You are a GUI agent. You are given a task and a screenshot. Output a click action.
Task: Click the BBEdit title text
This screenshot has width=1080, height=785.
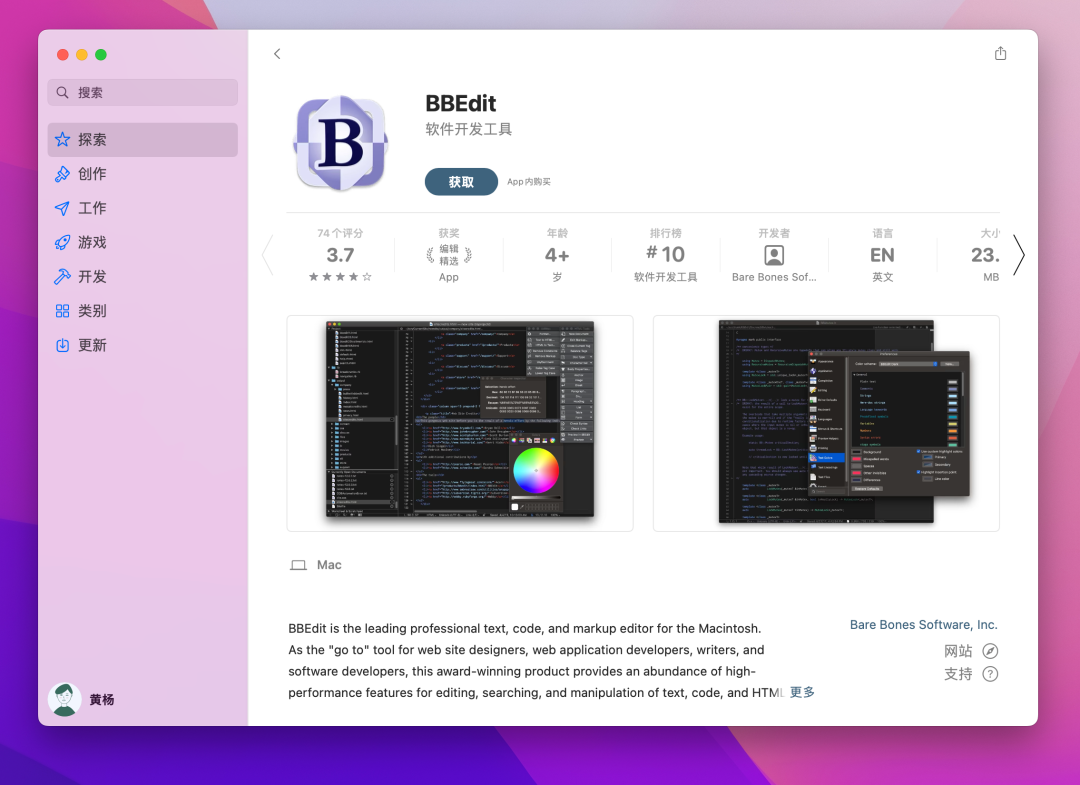461,103
